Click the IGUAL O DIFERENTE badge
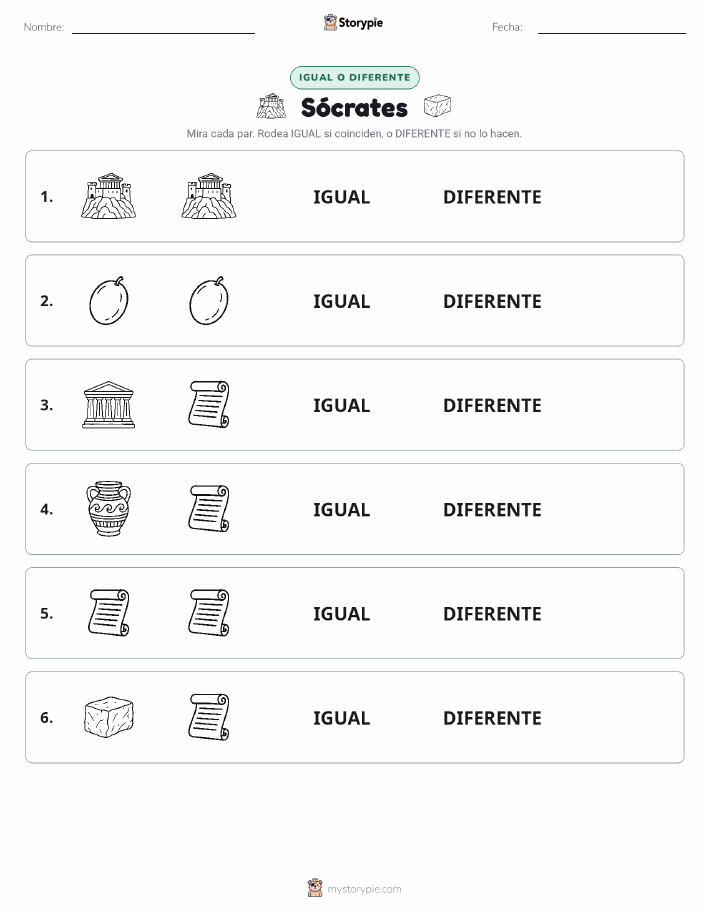The width and height of the screenshot is (709, 917). 354,77
